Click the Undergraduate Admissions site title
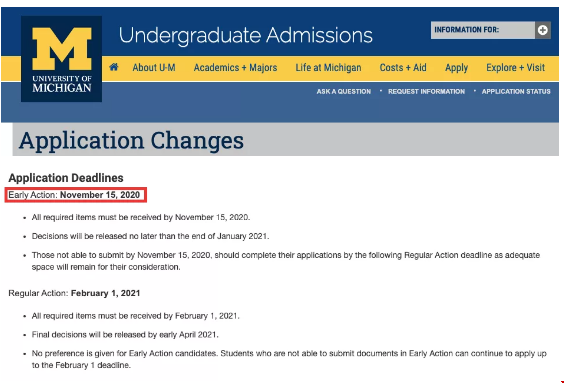The image size is (564, 383). click(246, 35)
